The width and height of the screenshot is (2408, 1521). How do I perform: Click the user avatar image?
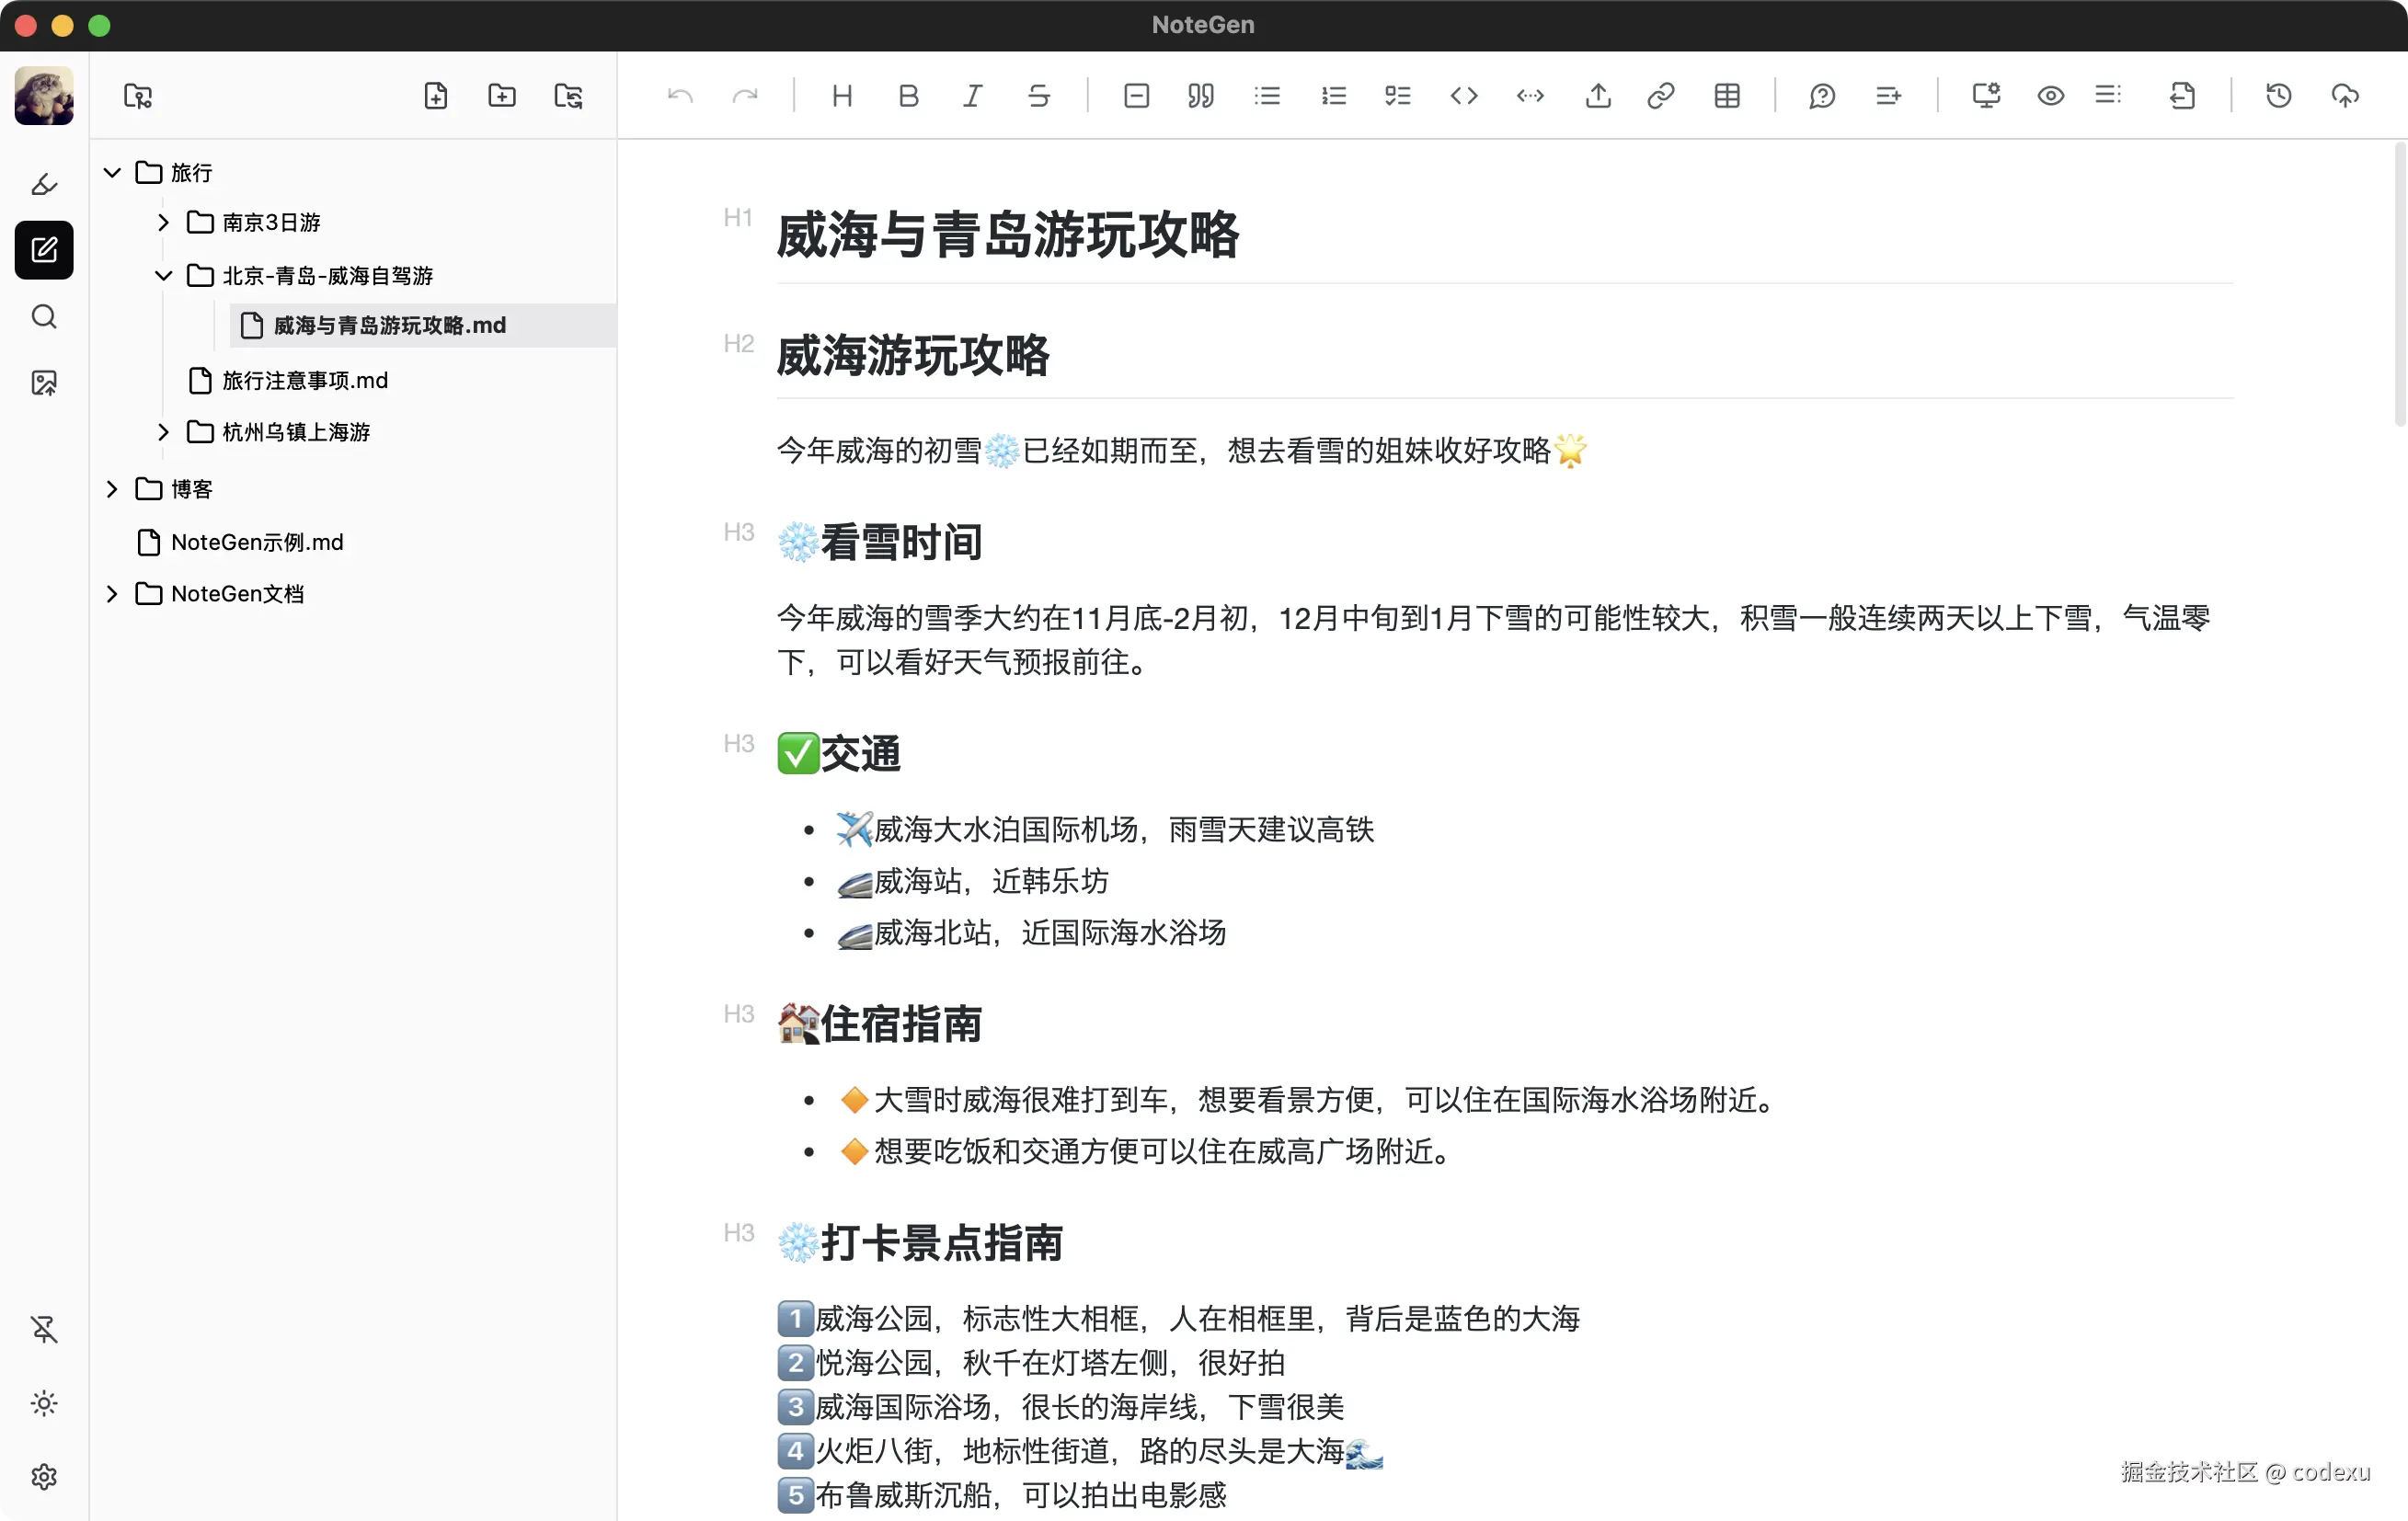[x=44, y=96]
